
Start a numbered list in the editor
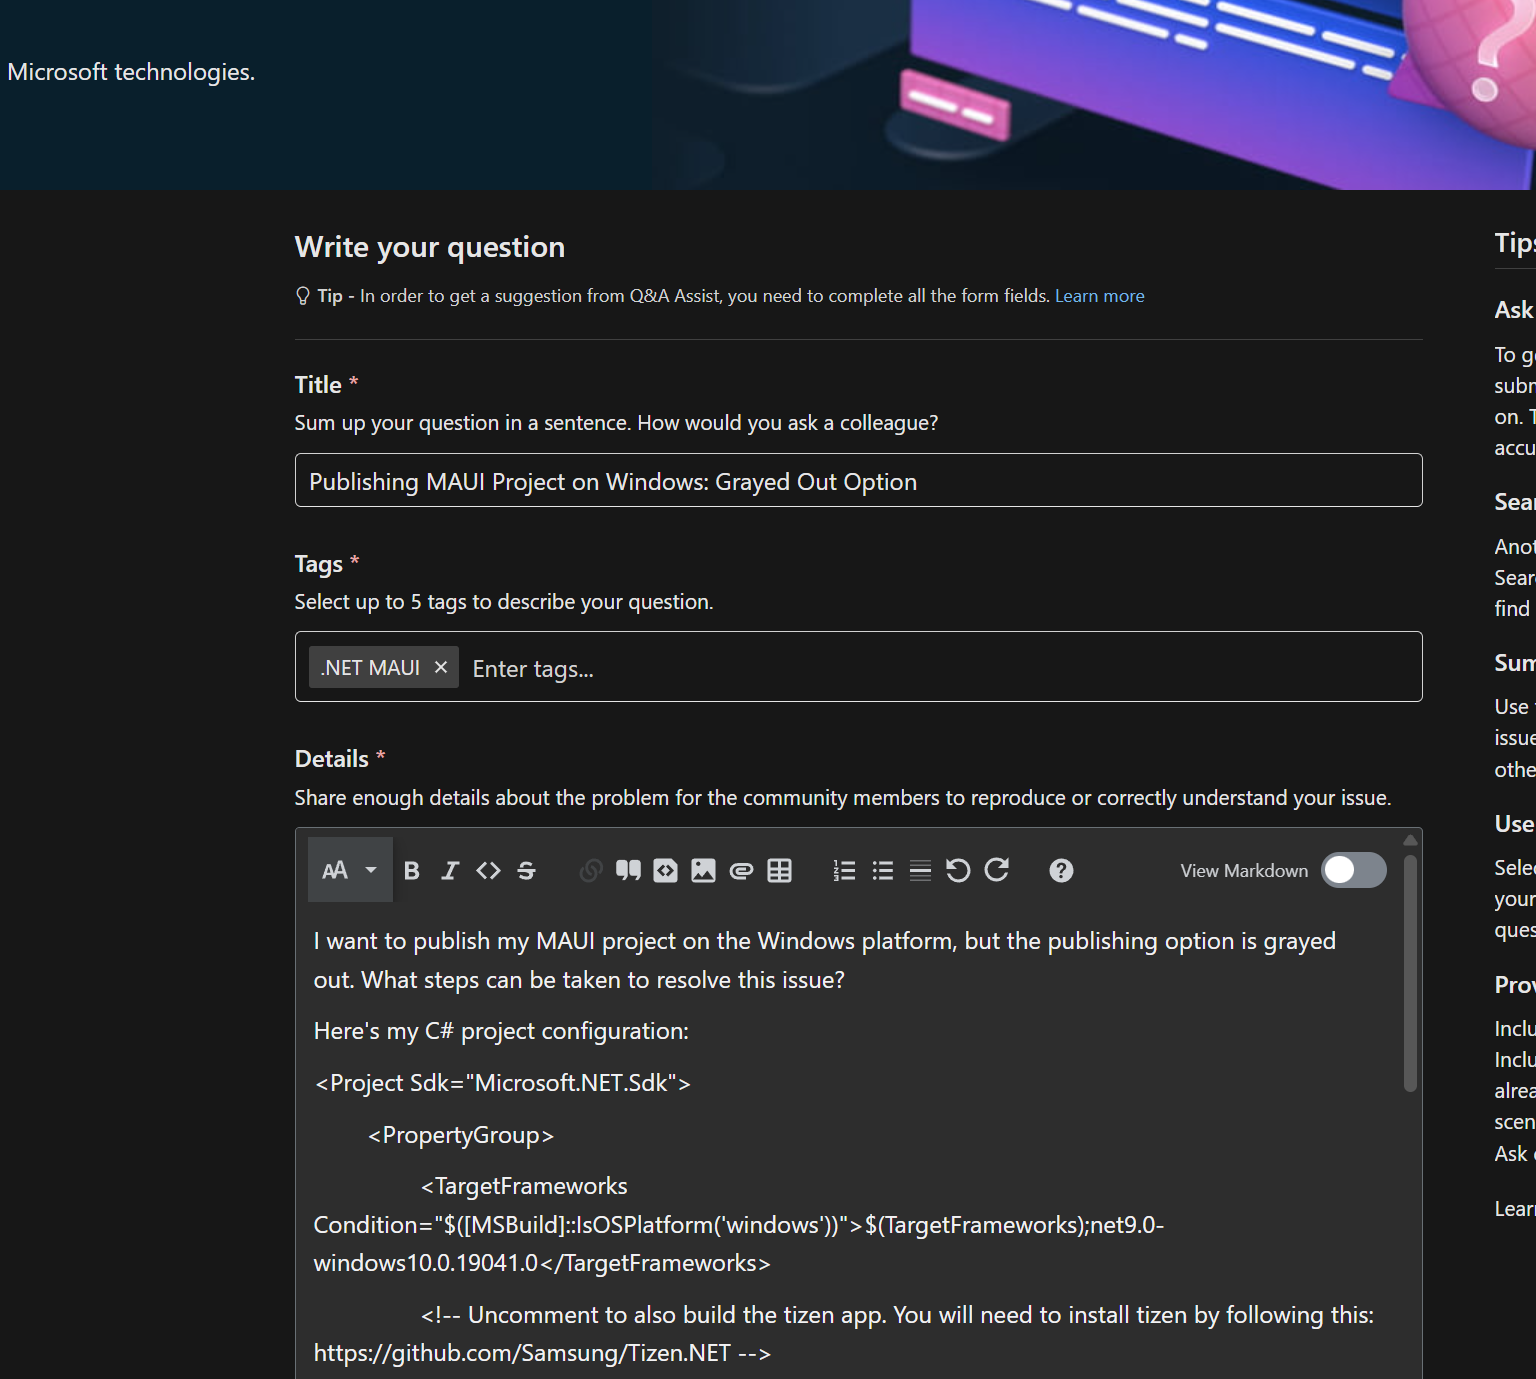844,871
